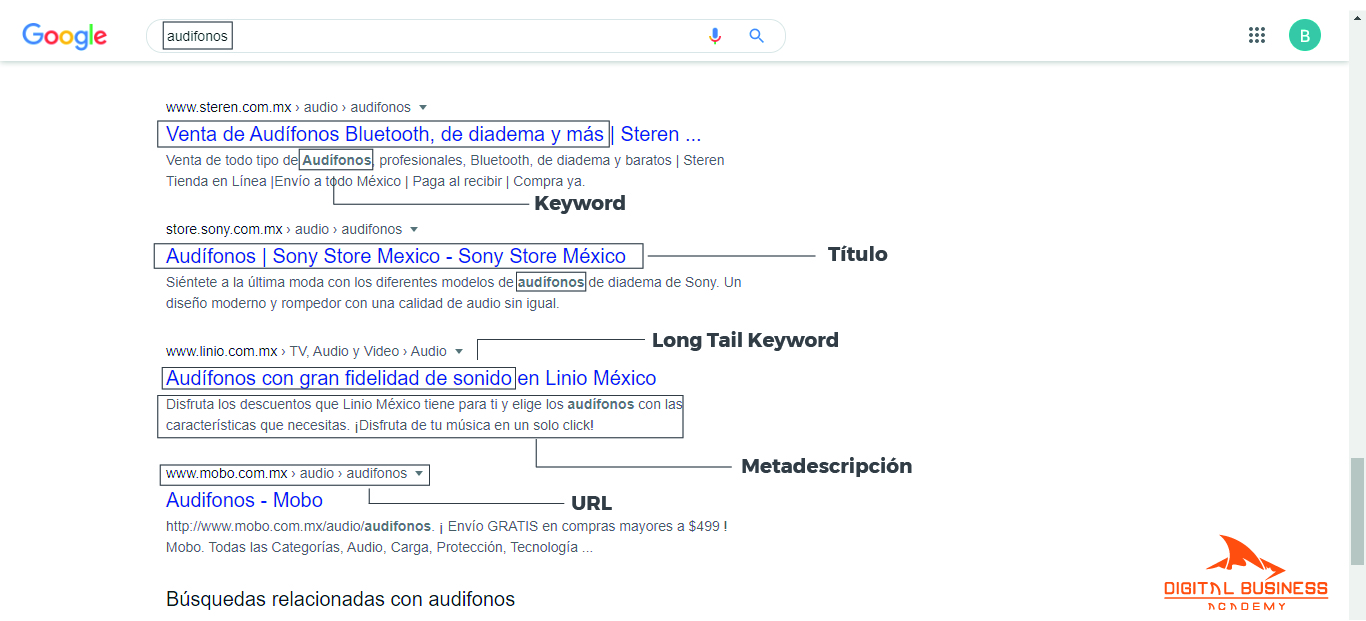
Task: Start voice search with the microphone icon
Action: 715,36
